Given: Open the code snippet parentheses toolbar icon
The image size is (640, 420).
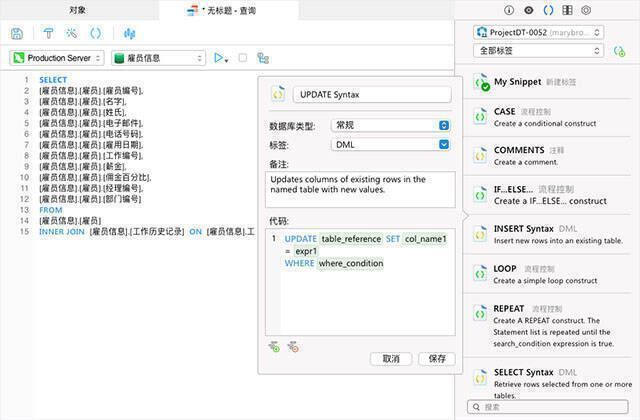Looking at the screenshot, I should (x=96, y=33).
